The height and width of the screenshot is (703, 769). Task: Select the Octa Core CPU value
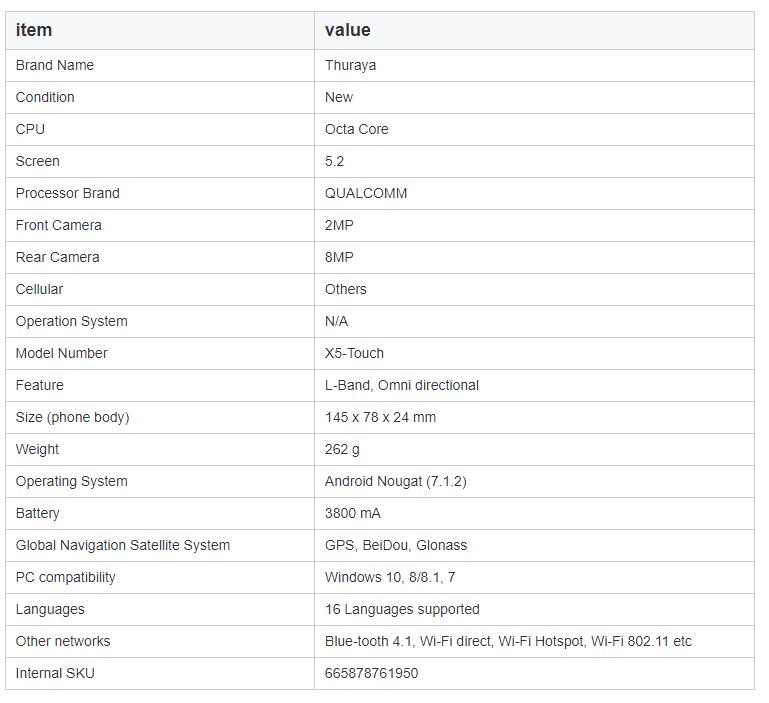click(x=357, y=129)
